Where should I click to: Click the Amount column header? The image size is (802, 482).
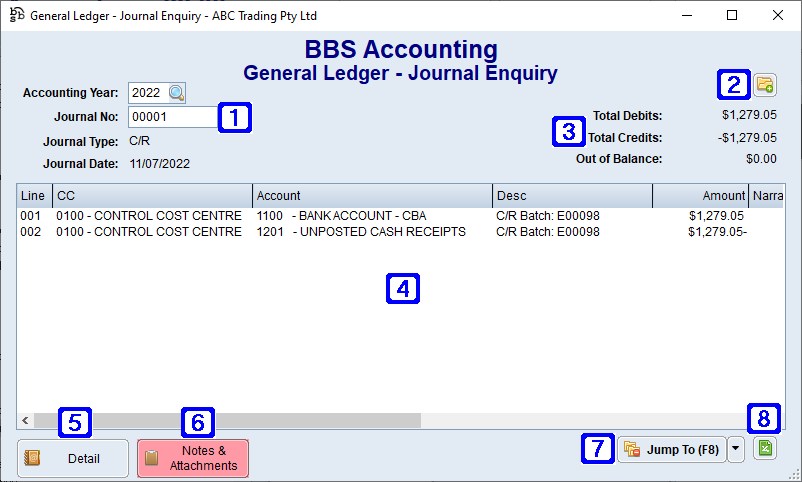pos(701,196)
